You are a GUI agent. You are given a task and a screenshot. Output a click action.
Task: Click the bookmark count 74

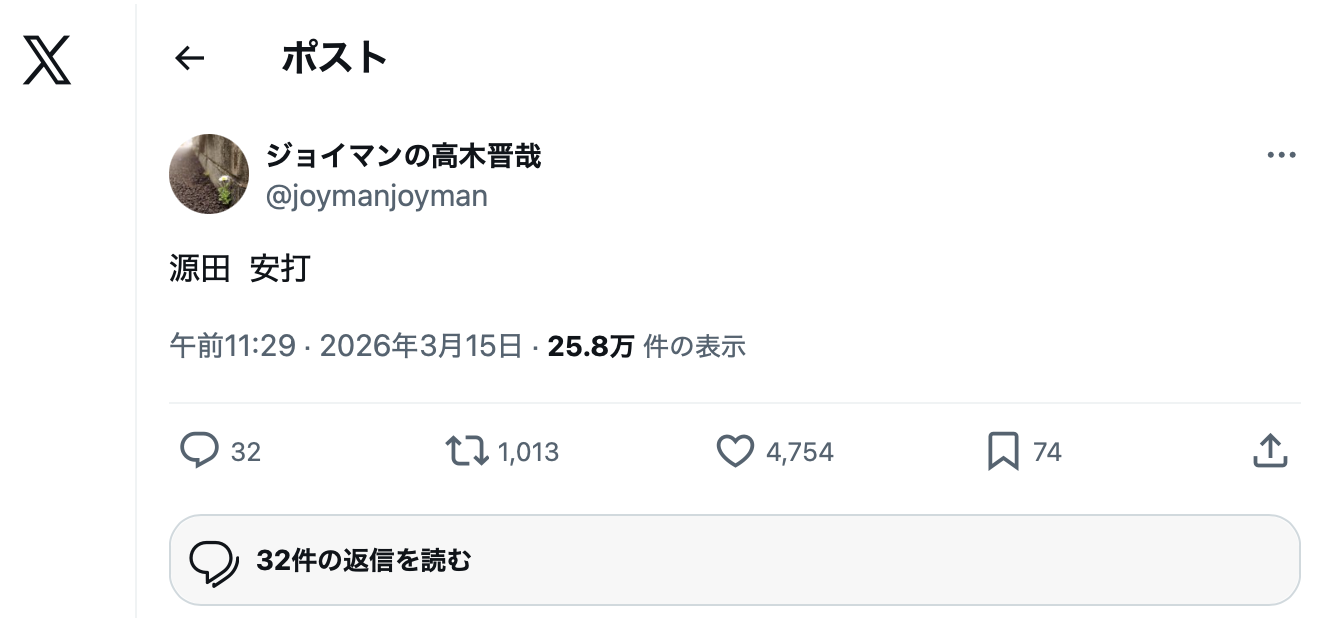pyautogui.click(x=1047, y=452)
